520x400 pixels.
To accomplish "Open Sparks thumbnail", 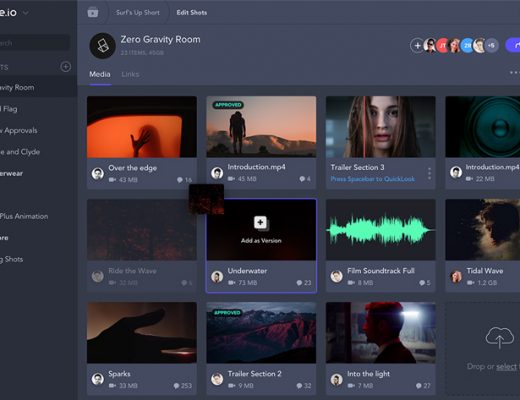I will coord(142,333).
